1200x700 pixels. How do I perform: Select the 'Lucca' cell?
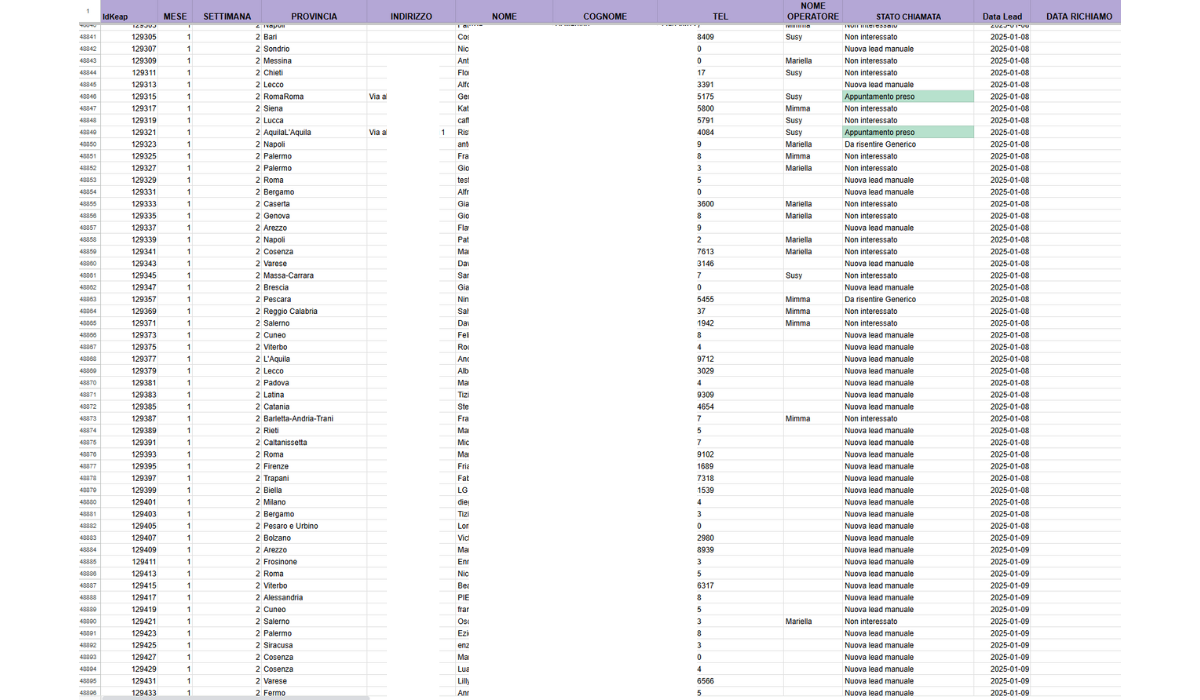click(x=314, y=121)
